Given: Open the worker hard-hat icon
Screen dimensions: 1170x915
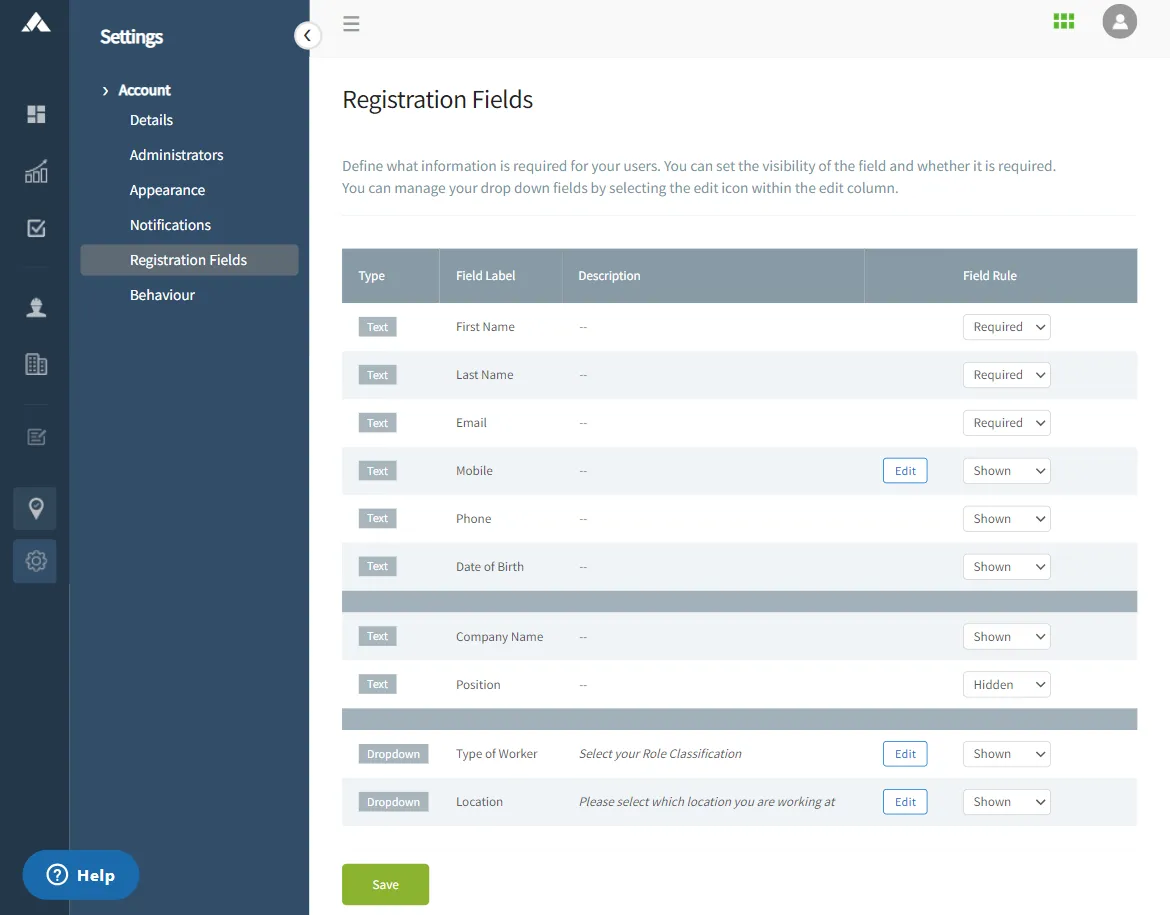Looking at the screenshot, I should (x=36, y=307).
